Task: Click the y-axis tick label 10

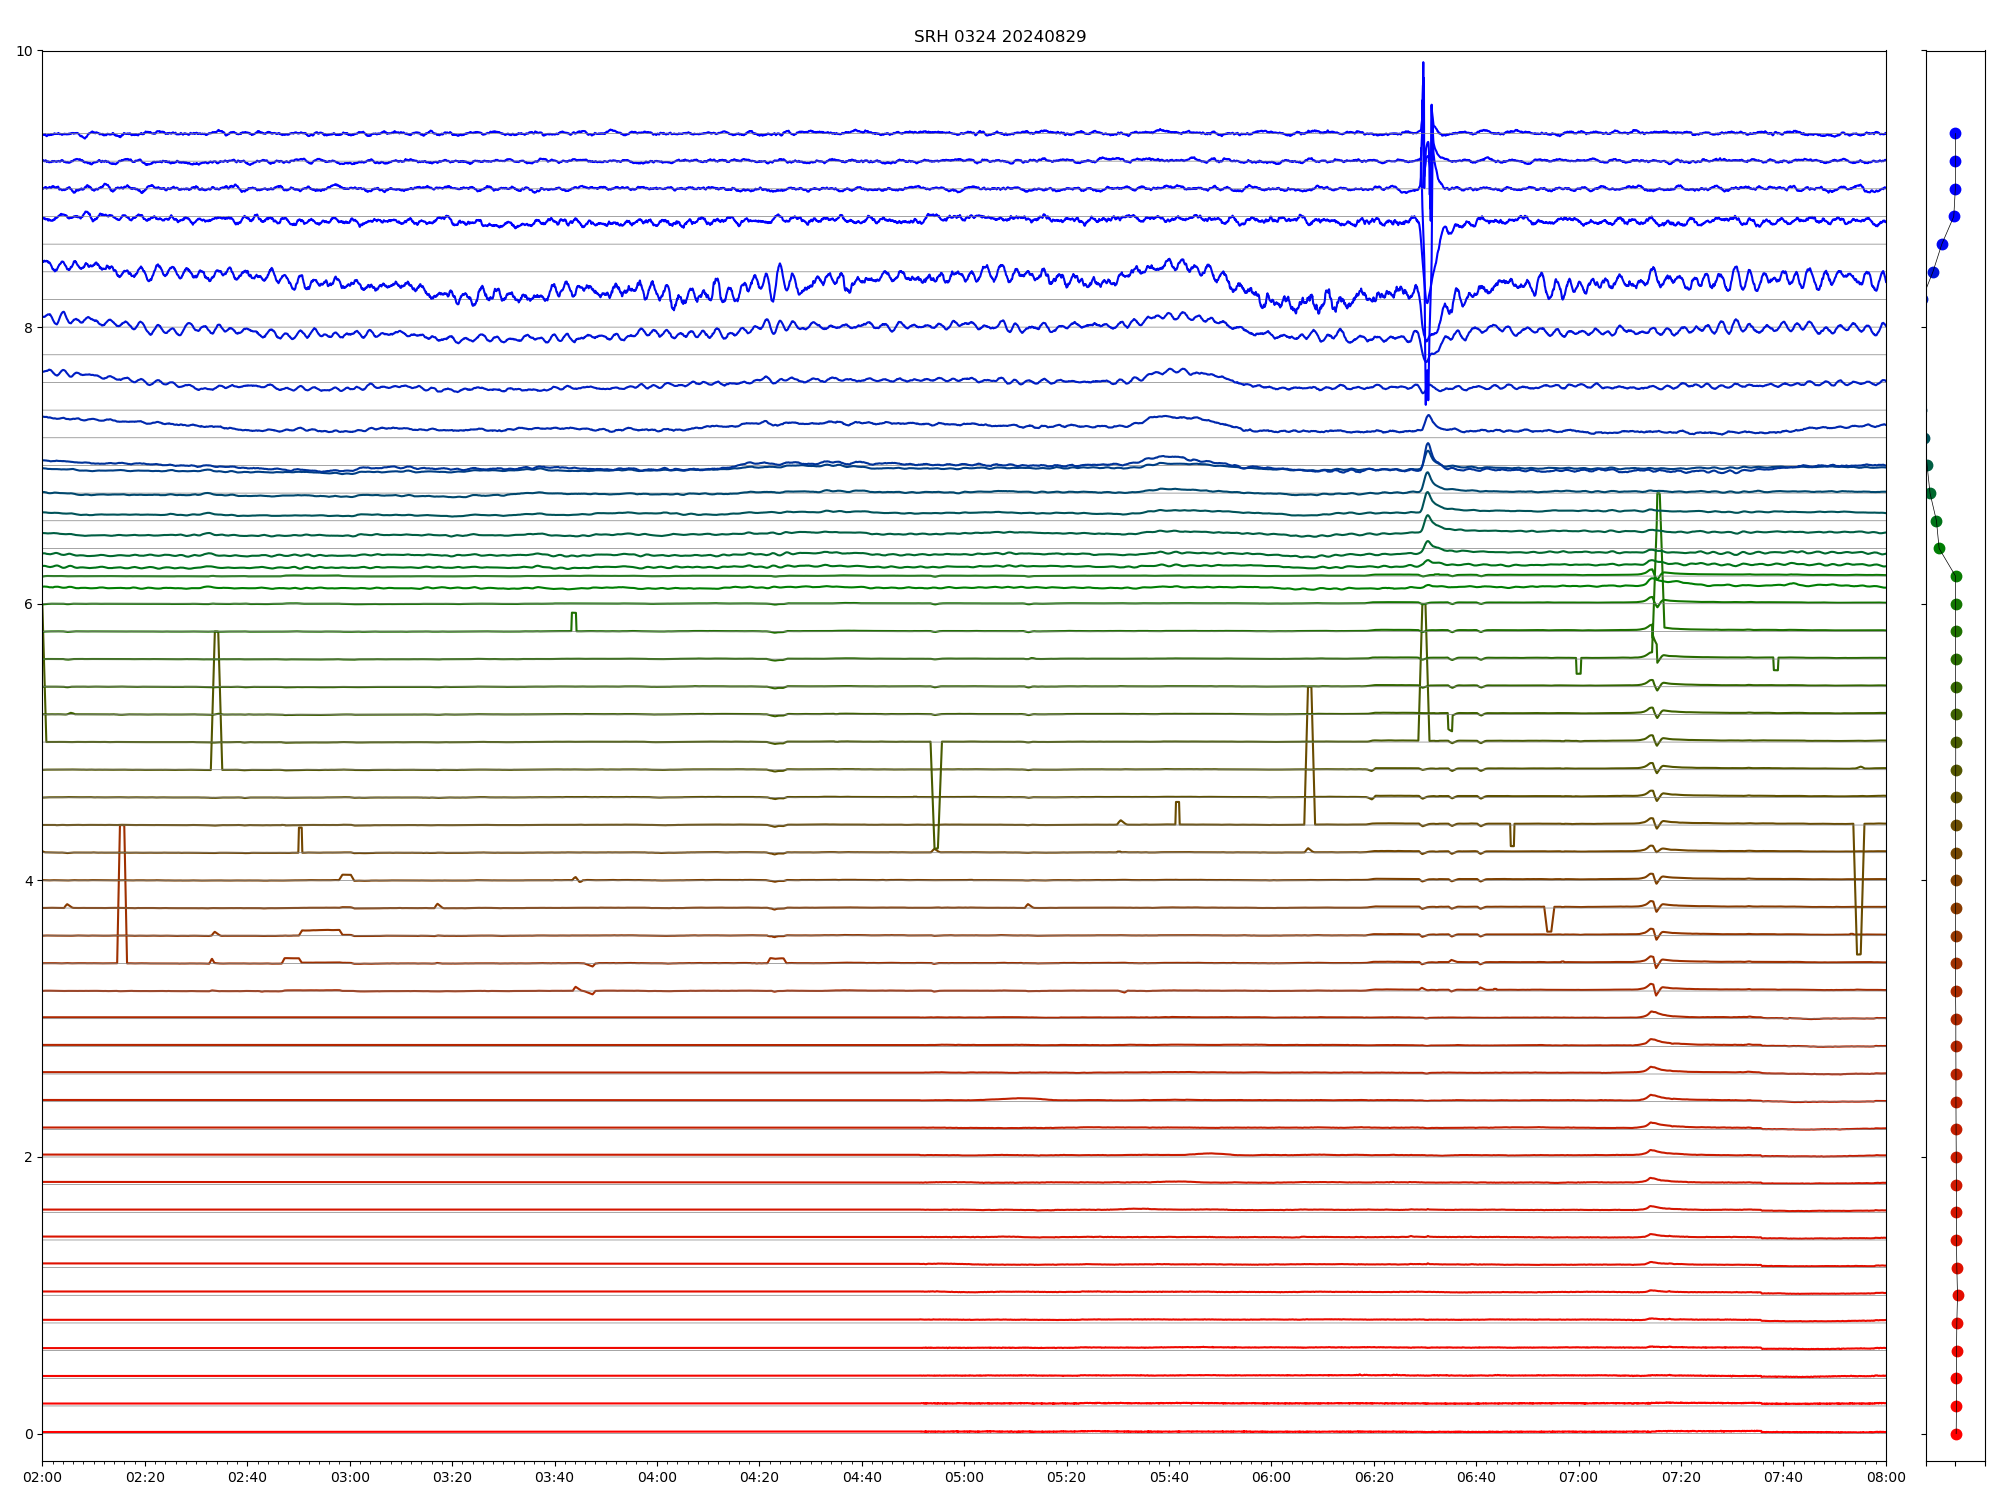Action: click(x=24, y=51)
